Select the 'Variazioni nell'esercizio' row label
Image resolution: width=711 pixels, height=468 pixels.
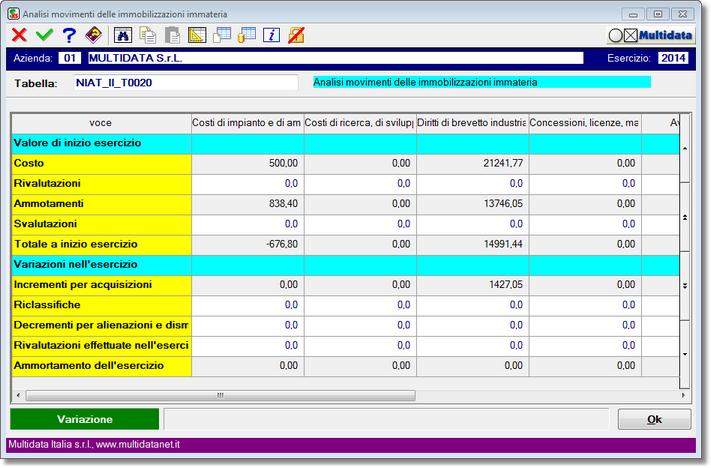pyautogui.click(x=101, y=264)
